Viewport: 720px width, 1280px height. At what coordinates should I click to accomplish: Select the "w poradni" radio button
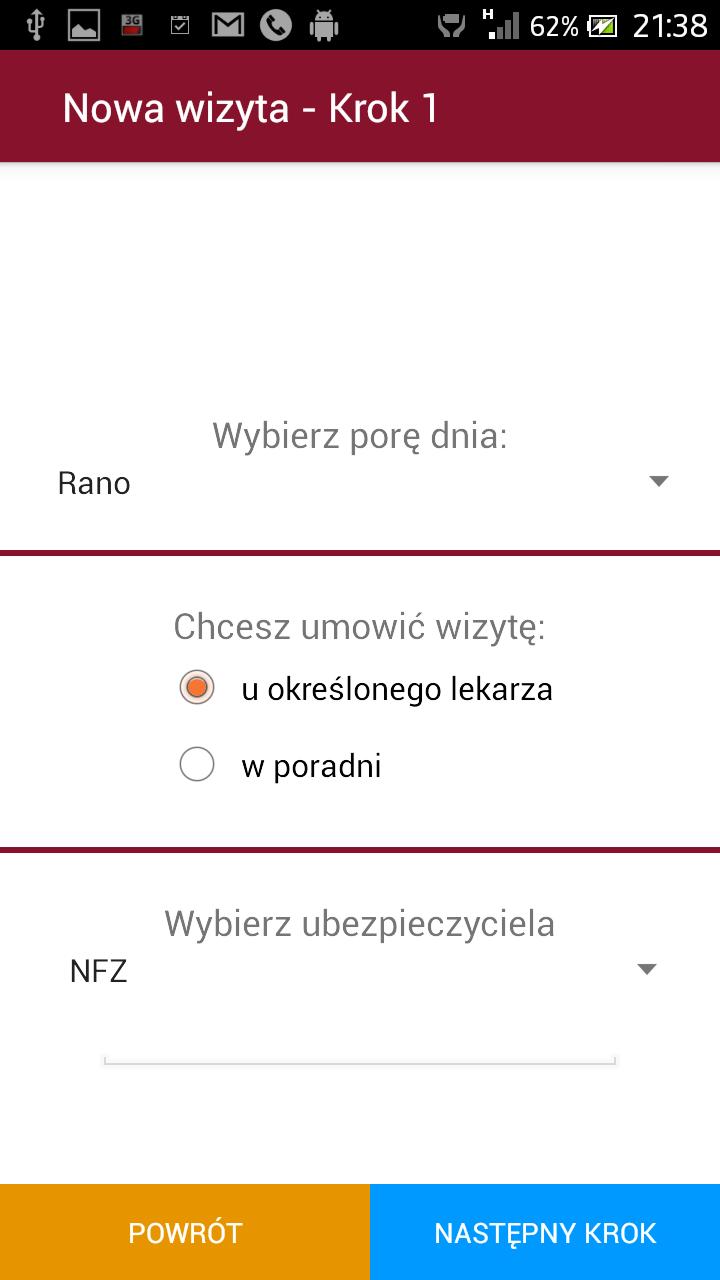197,765
